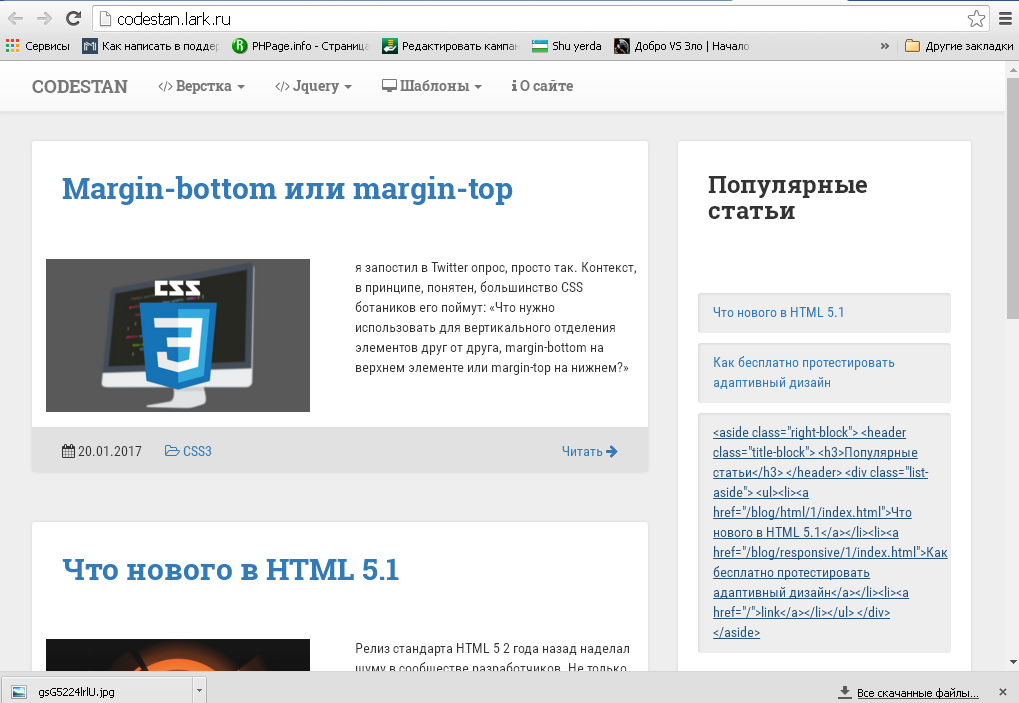Open the Сервисы apps grid bookmark
Viewport: 1019px width, 703px height.
[x=38, y=46]
